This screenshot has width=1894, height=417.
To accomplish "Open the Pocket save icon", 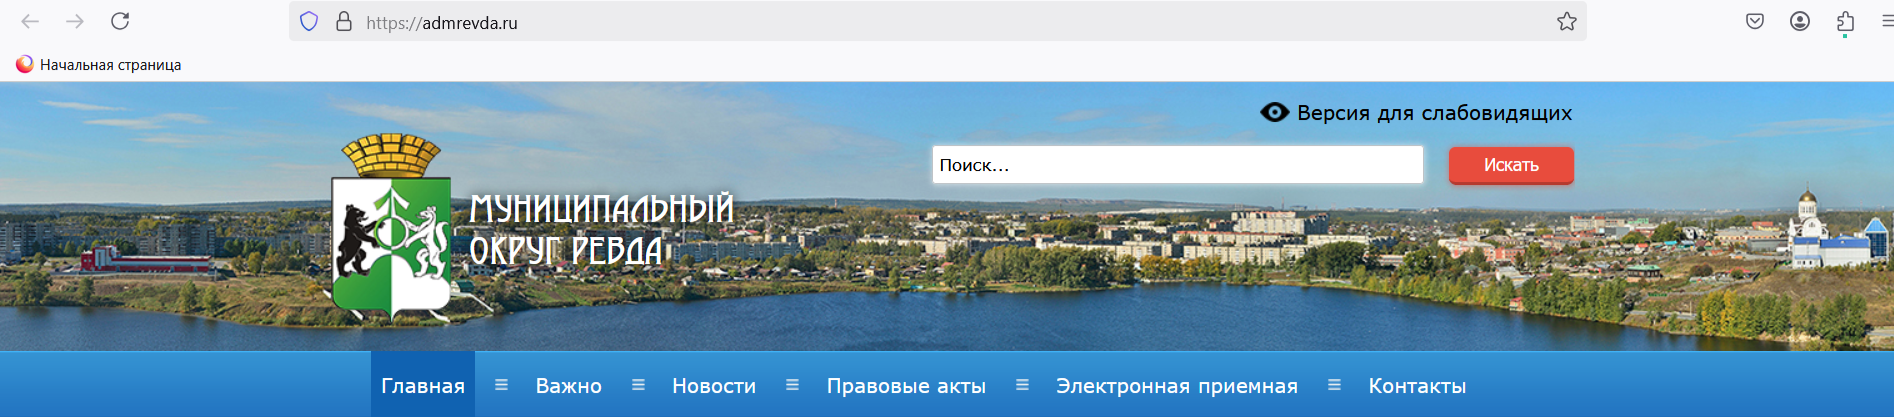I will (1755, 22).
